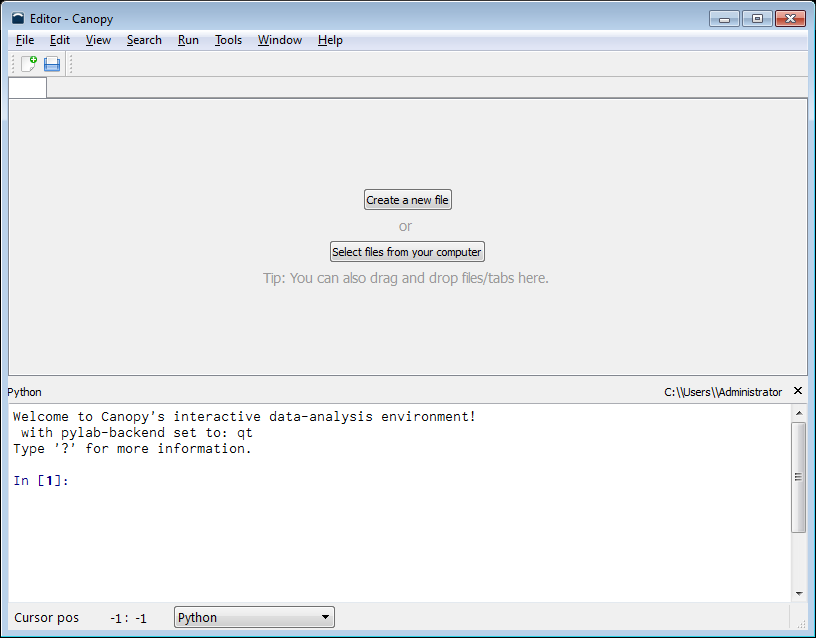Click the Save file toolbar icon
This screenshot has height=638, width=816.
(52, 64)
